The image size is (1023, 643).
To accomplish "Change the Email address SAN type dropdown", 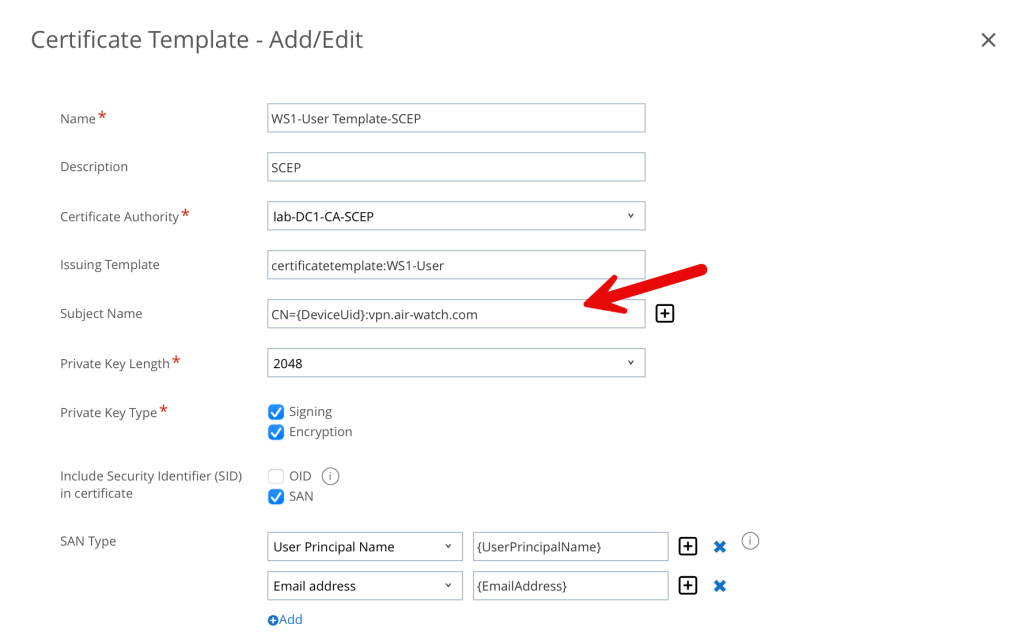I will (x=364, y=586).
